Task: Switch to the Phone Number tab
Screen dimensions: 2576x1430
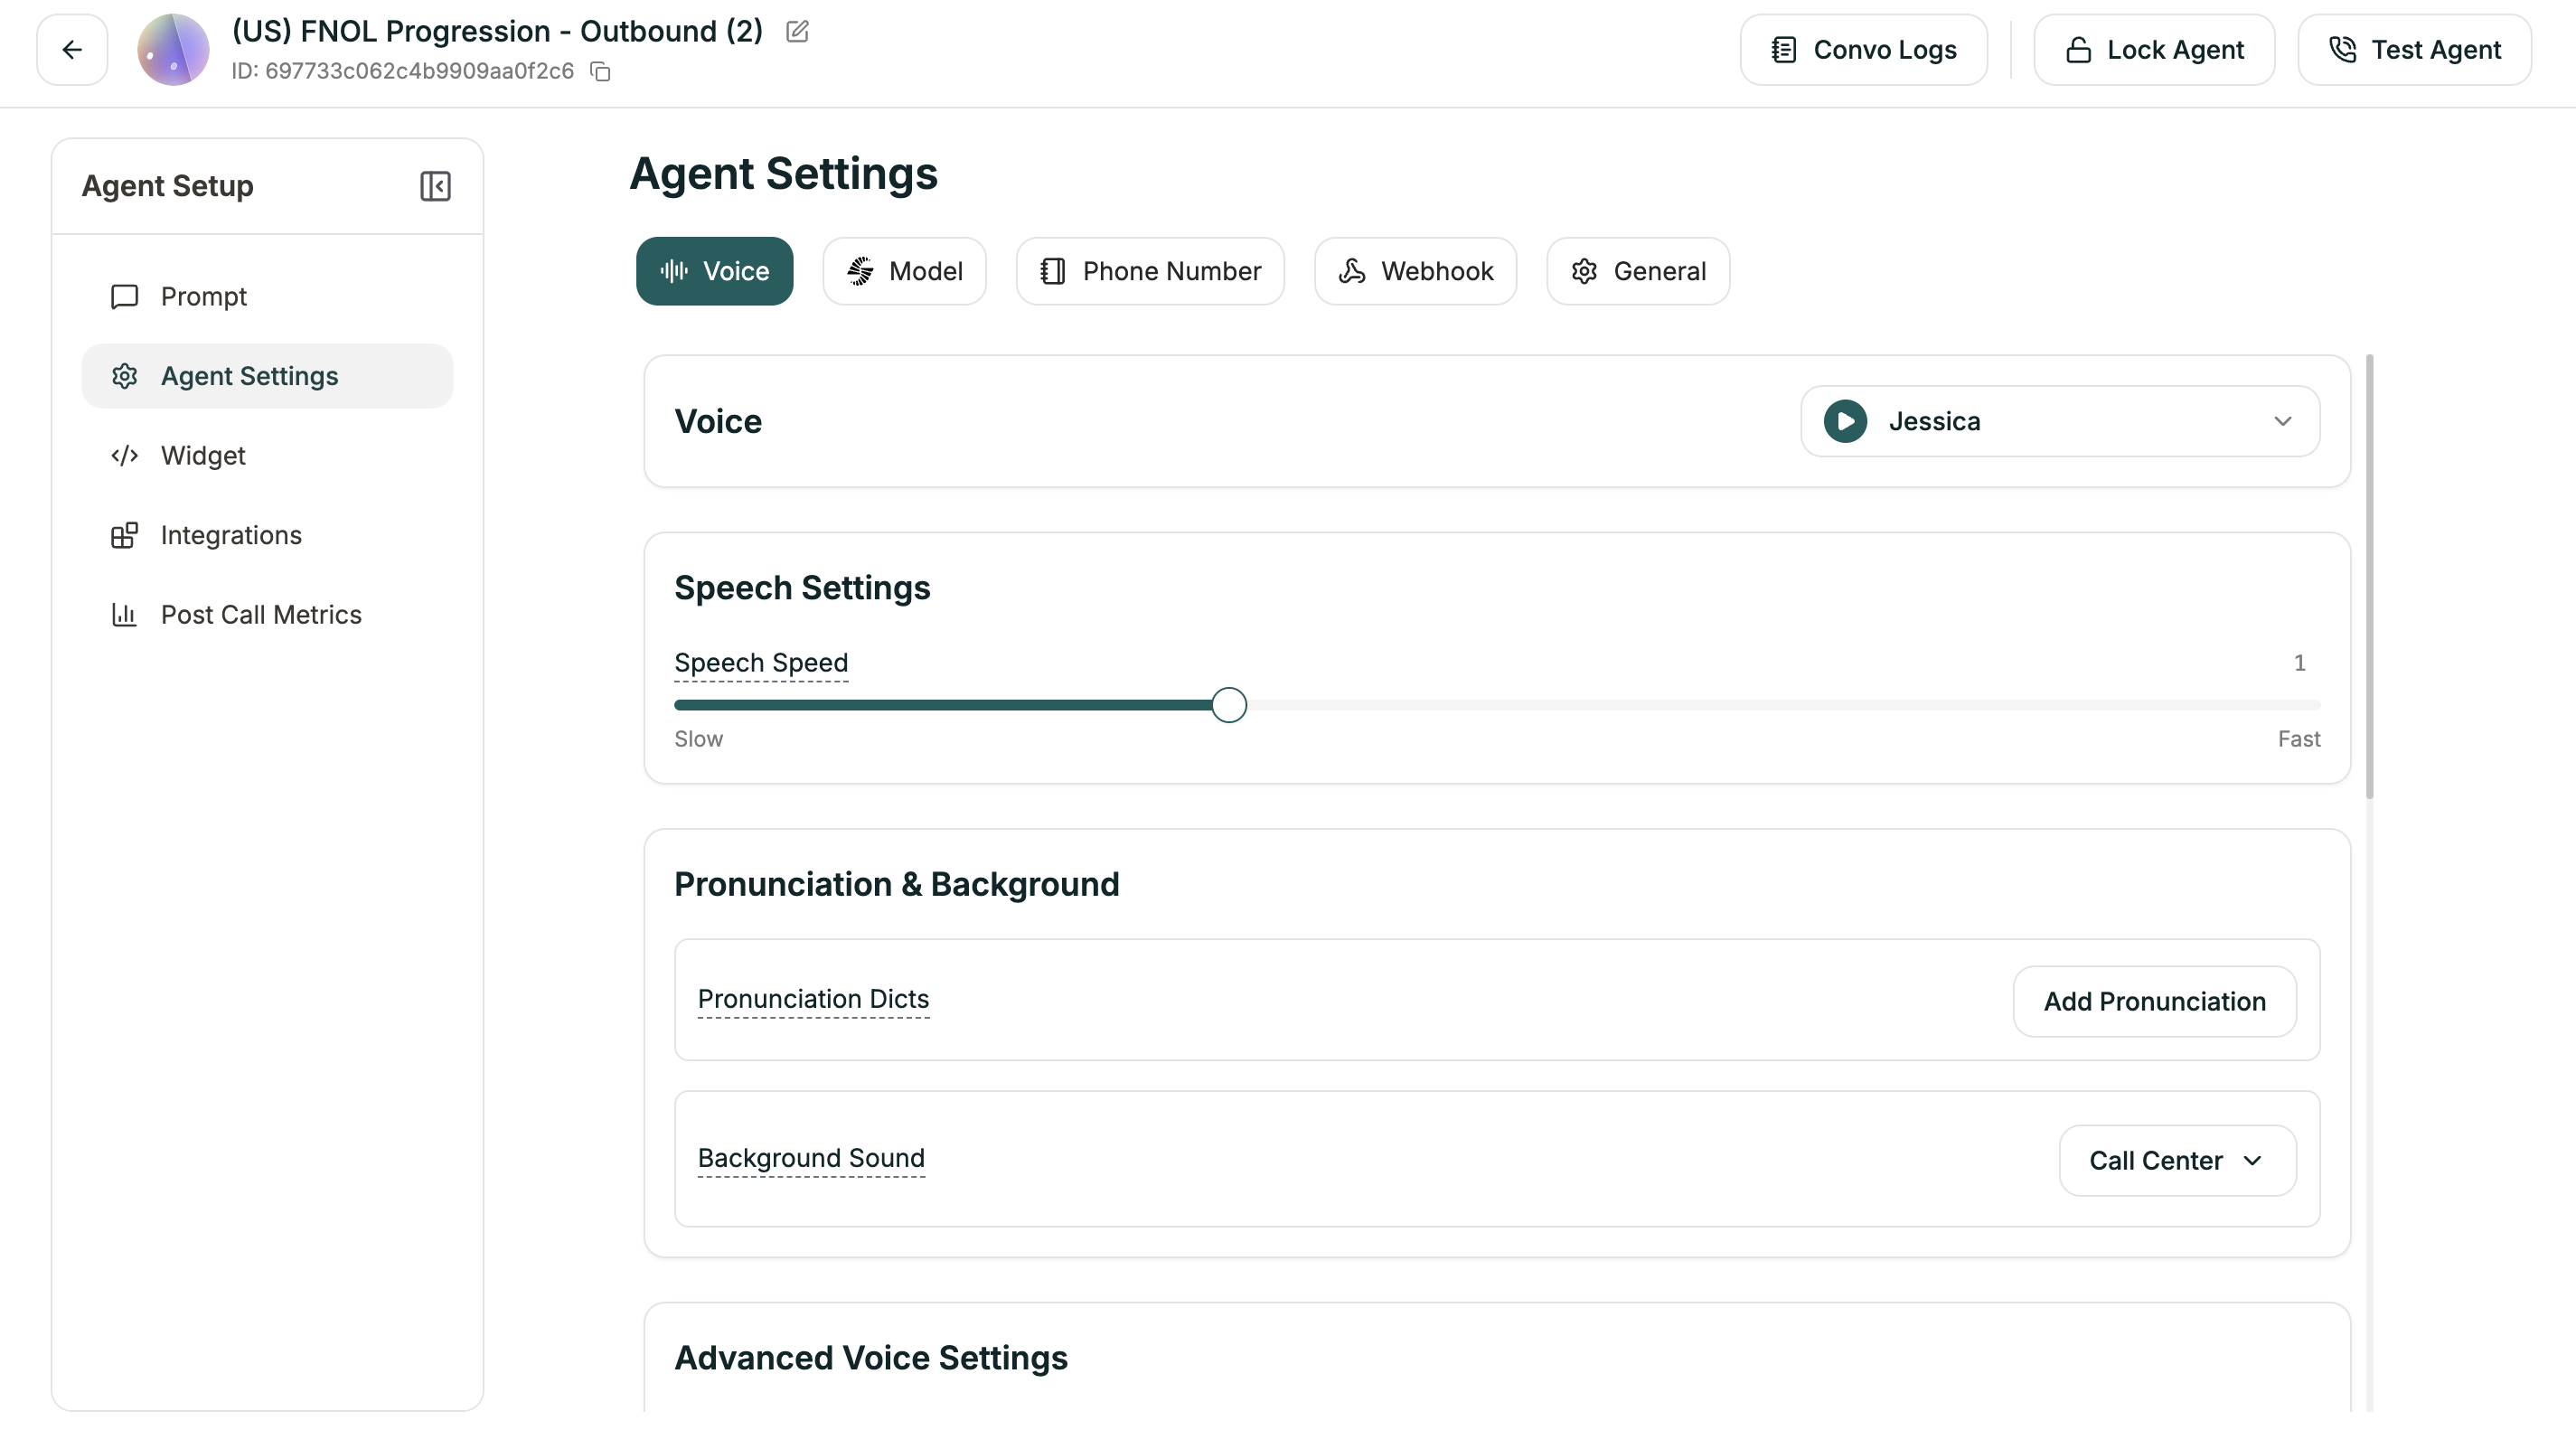Action: [1149, 271]
